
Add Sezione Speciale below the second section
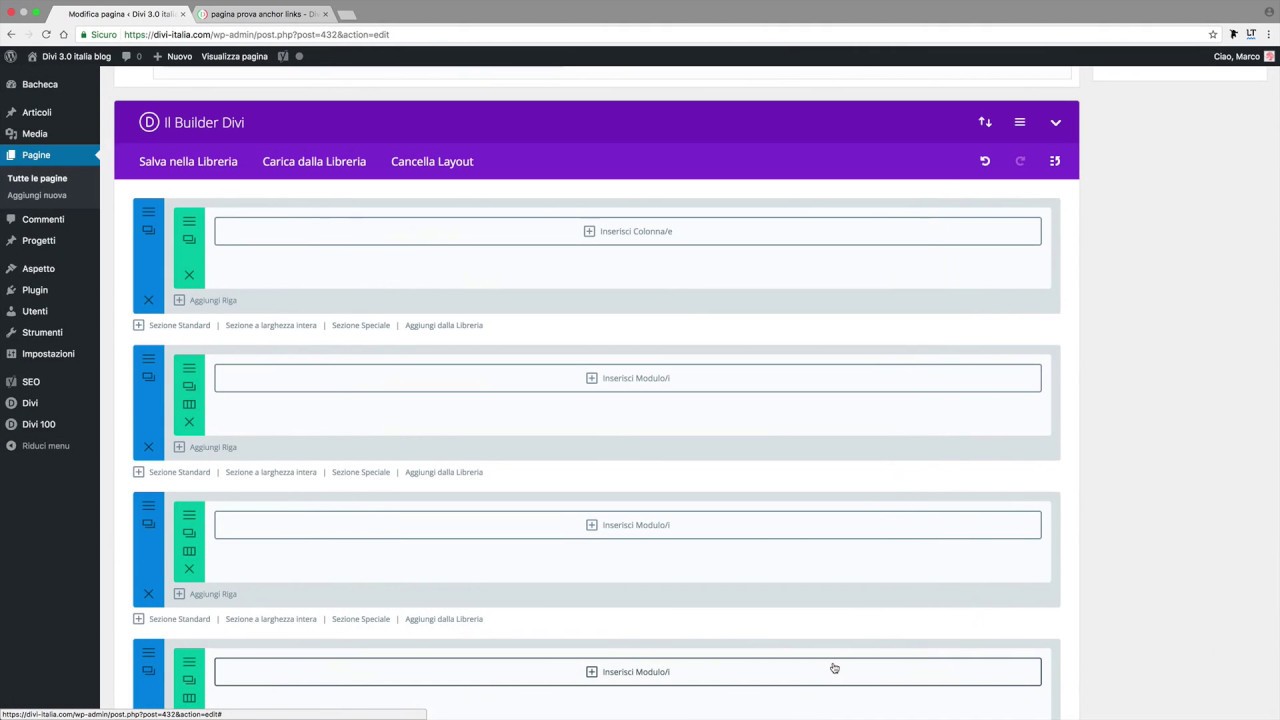361,472
